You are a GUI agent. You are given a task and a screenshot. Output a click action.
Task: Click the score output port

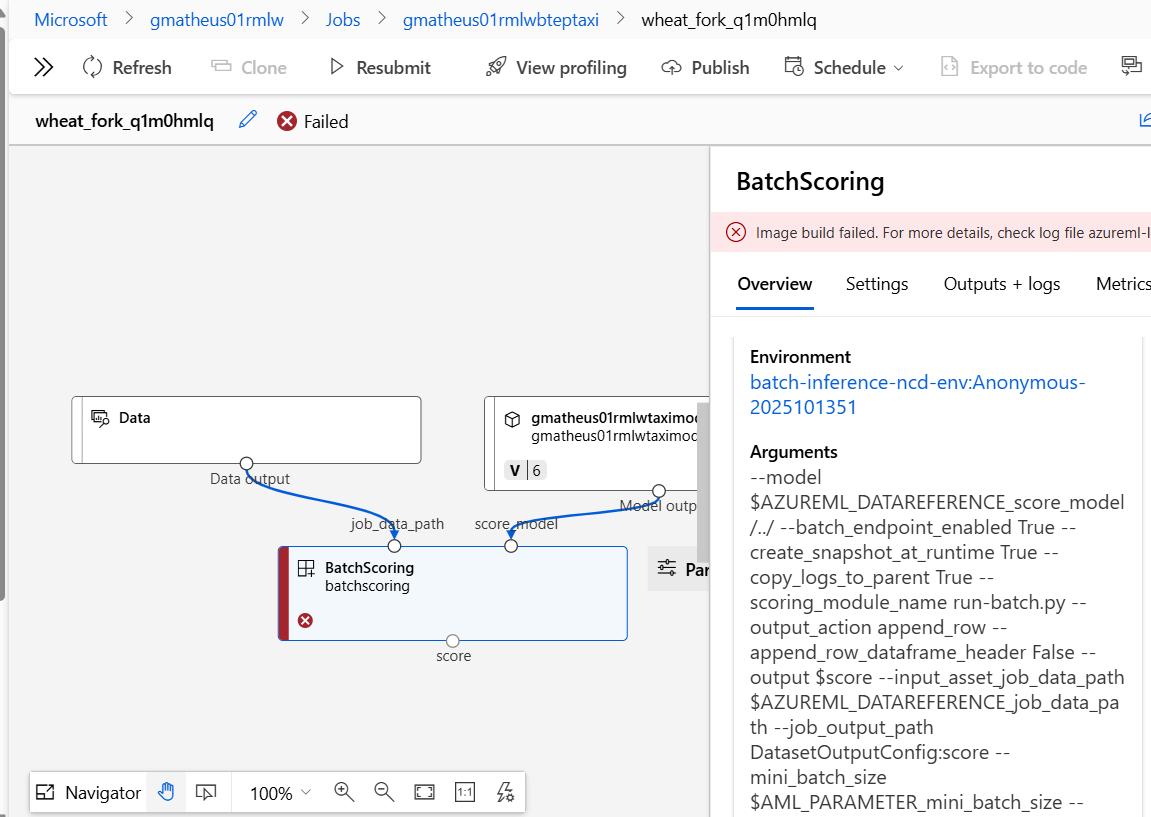click(453, 641)
